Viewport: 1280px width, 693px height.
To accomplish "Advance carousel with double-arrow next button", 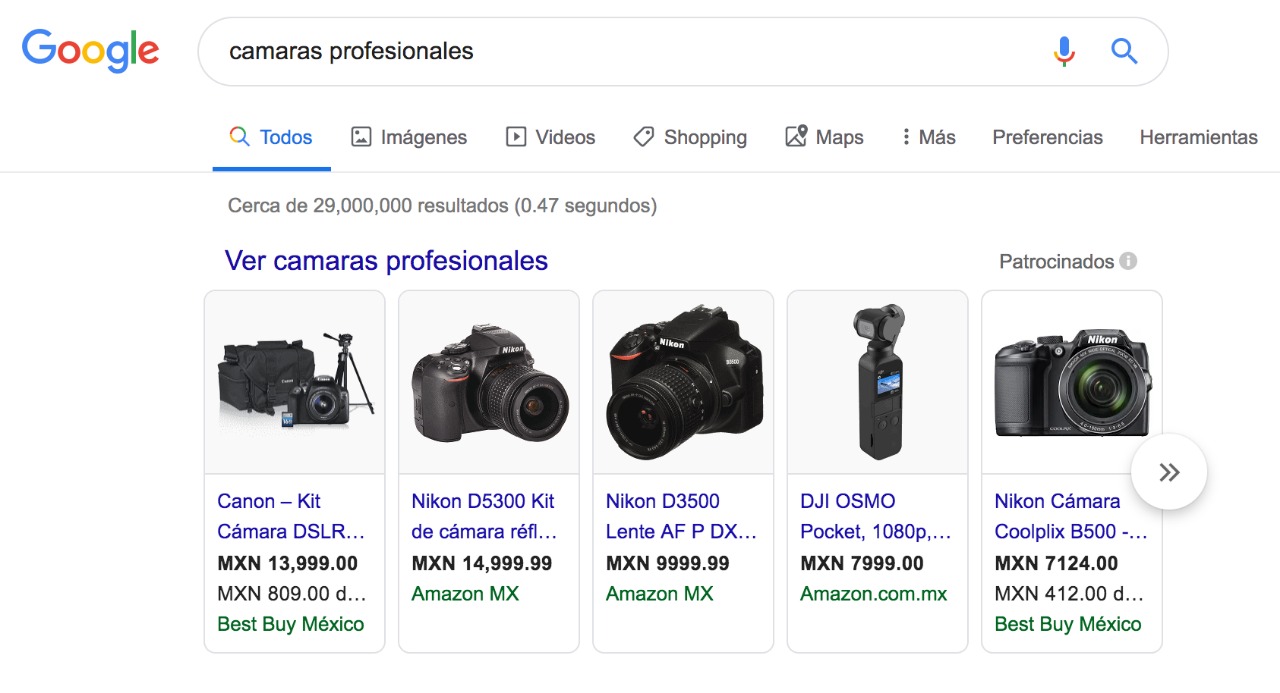I will [1168, 472].
